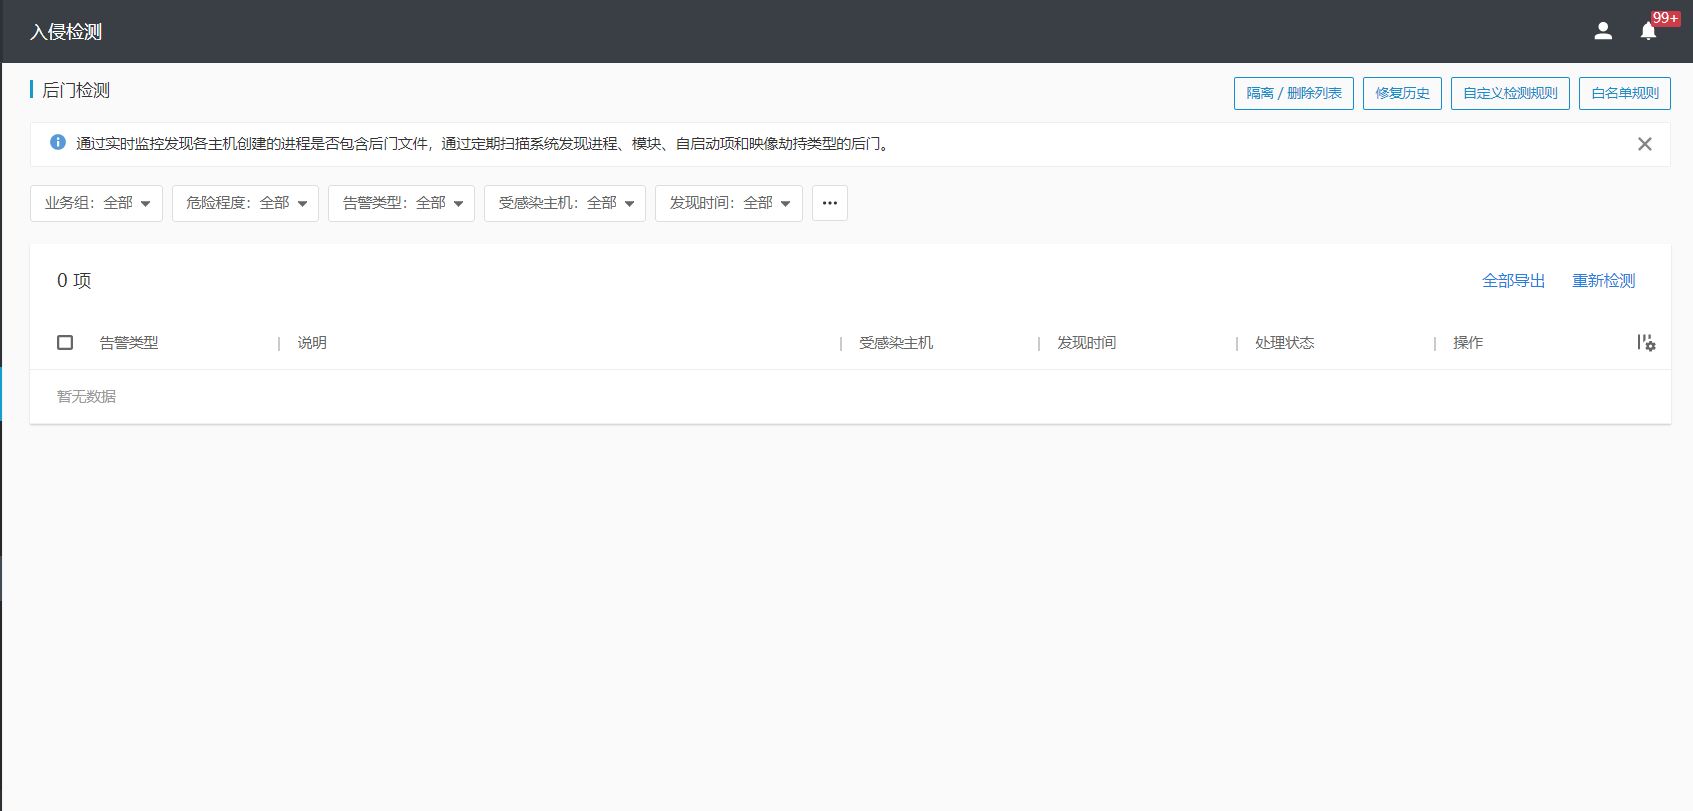Click the blue info icon in banner
Screen dimensions: 1693x811
[x=58, y=143]
